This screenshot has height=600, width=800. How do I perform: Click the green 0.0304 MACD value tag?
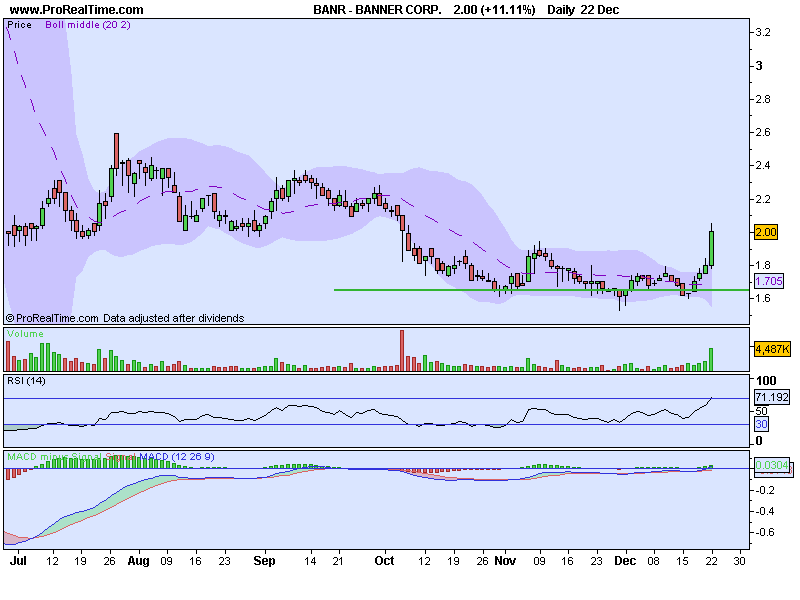pos(771,465)
